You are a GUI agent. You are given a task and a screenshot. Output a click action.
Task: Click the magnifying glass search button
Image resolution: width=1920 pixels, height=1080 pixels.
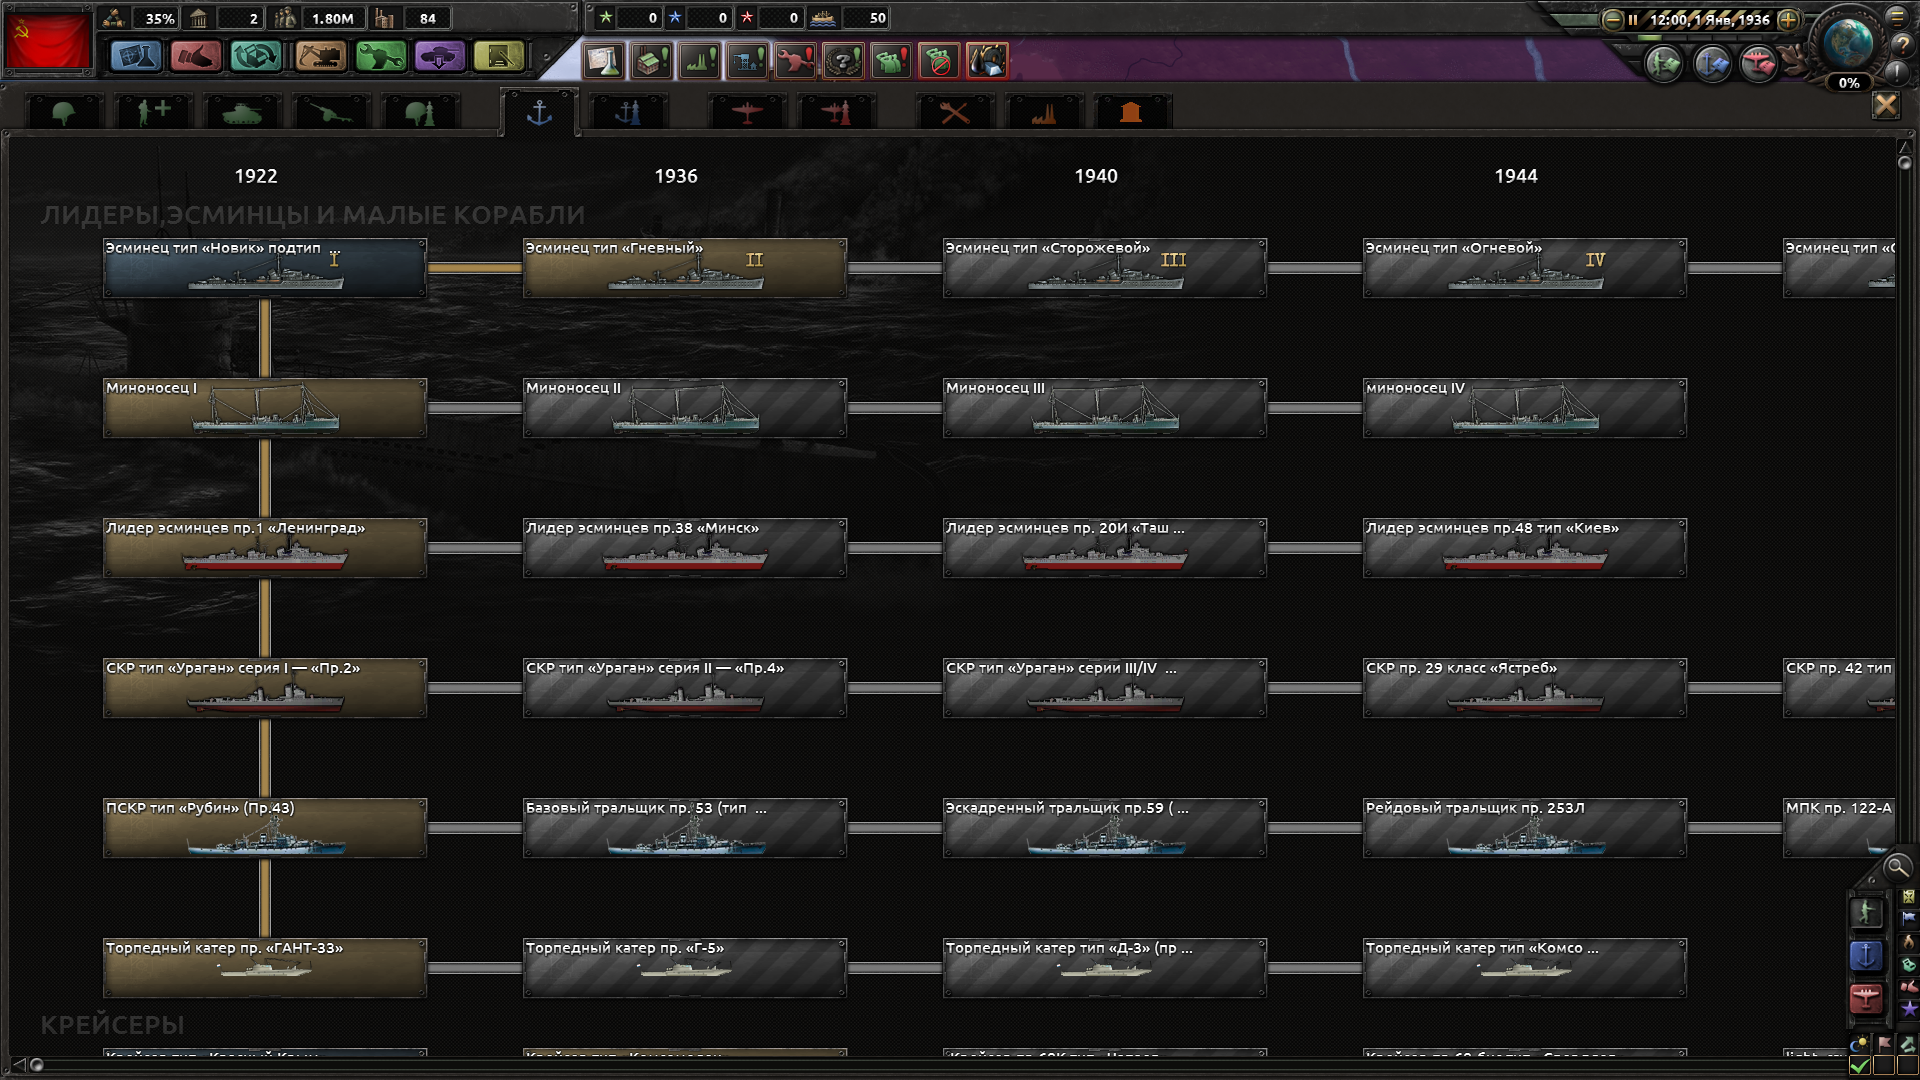(1897, 867)
